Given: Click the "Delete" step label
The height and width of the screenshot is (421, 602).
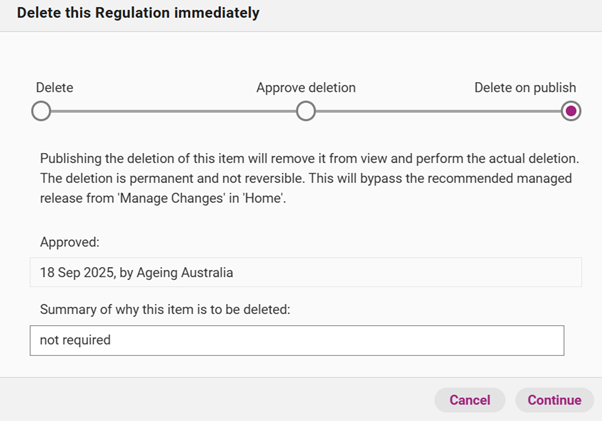Looking at the screenshot, I should pyautogui.click(x=55, y=88).
